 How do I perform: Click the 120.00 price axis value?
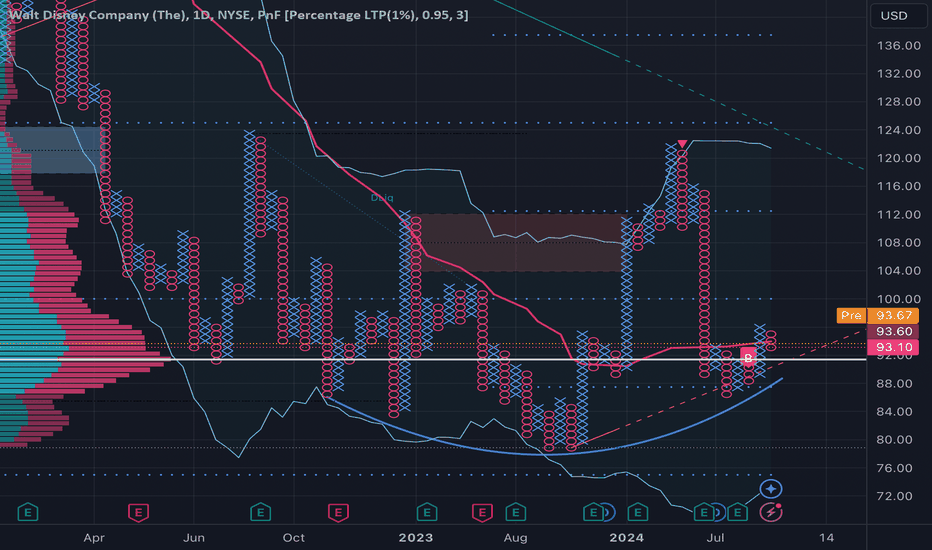click(898, 158)
